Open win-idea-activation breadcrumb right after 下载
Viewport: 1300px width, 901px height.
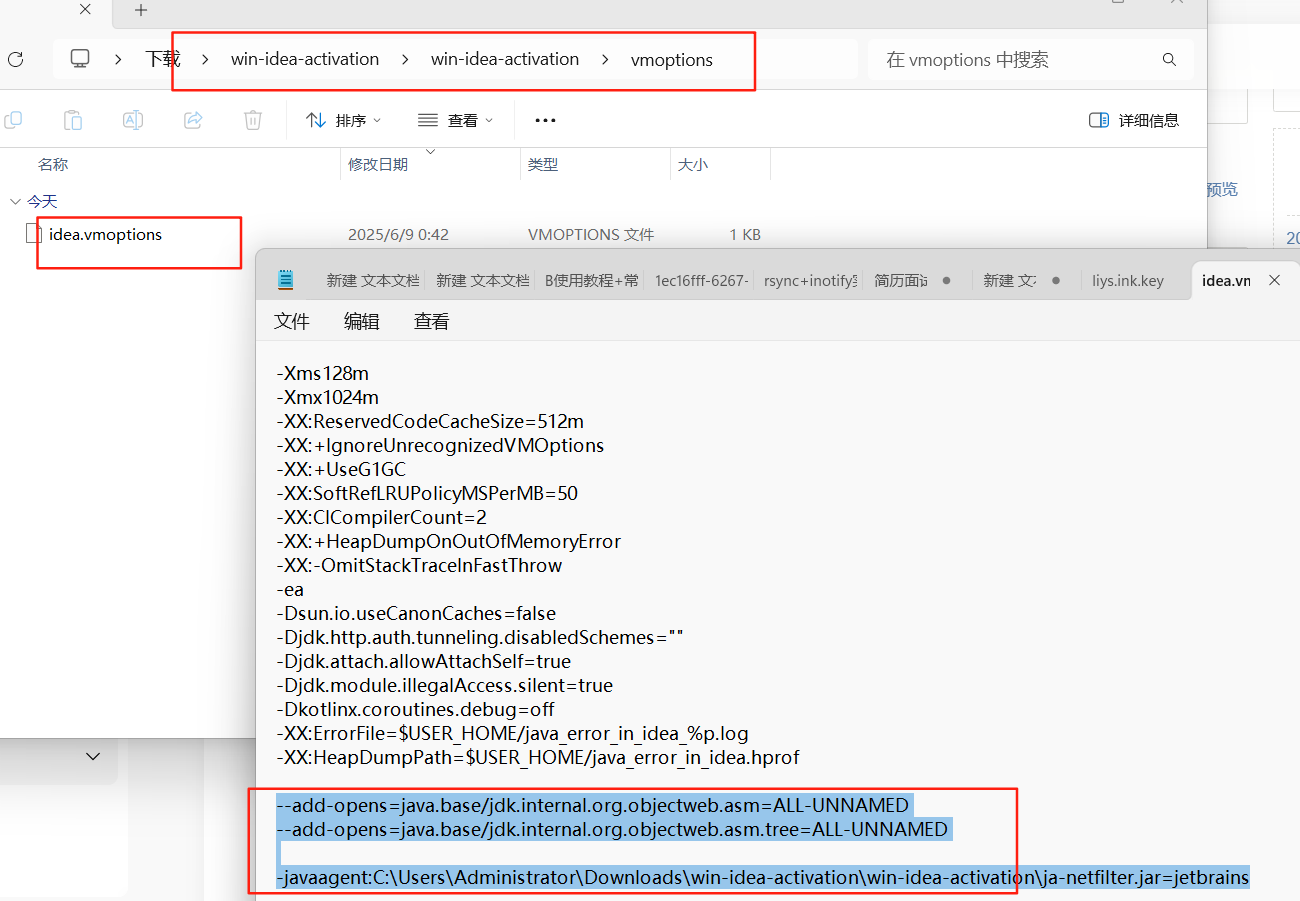pyautogui.click(x=305, y=59)
